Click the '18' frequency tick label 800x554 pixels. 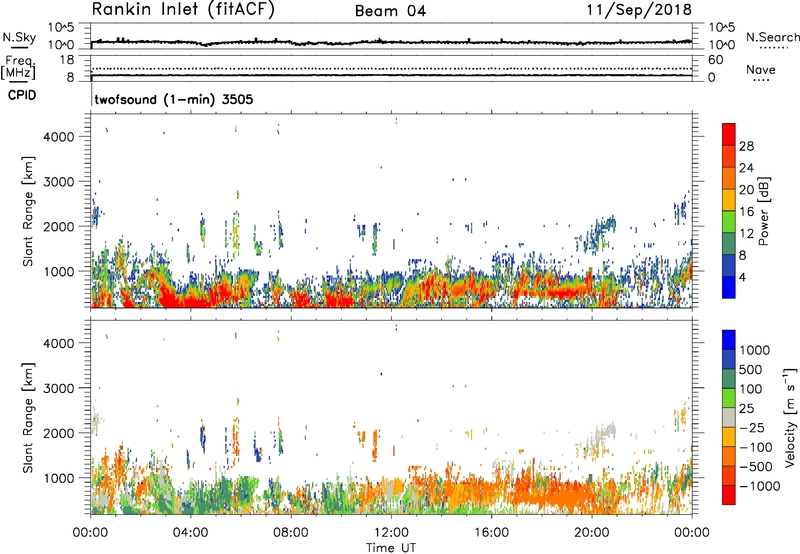(x=66, y=60)
